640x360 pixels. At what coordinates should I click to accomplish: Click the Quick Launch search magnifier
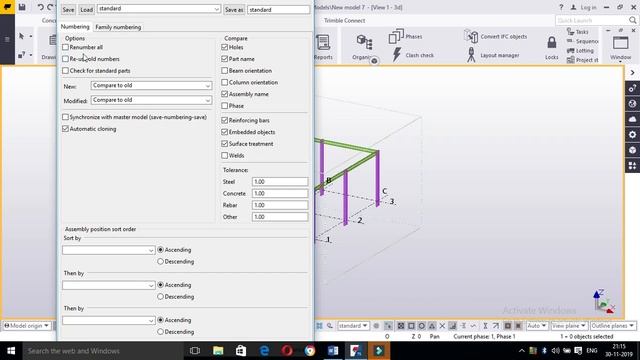pyautogui.click(x=632, y=20)
